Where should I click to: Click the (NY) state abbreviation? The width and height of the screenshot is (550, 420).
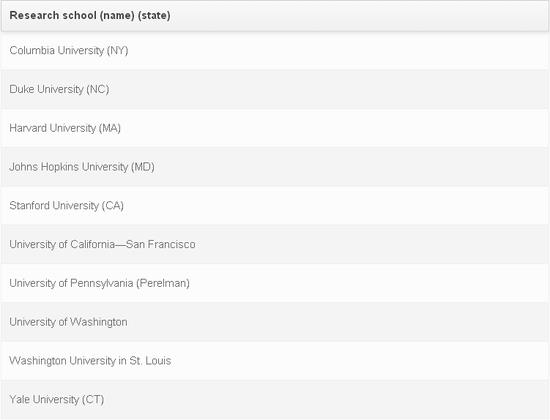pyautogui.click(x=118, y=51)
